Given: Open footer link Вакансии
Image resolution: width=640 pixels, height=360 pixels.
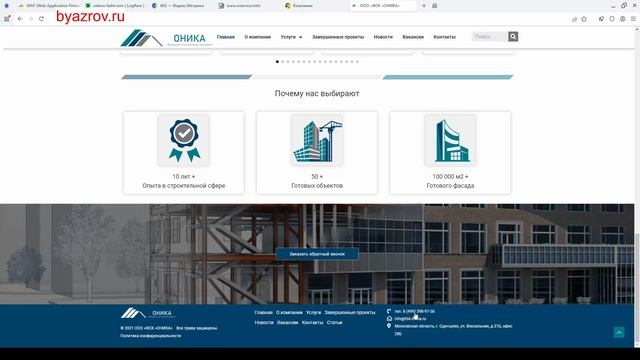Looking at the screenshot, I should (x=287, y=322).
